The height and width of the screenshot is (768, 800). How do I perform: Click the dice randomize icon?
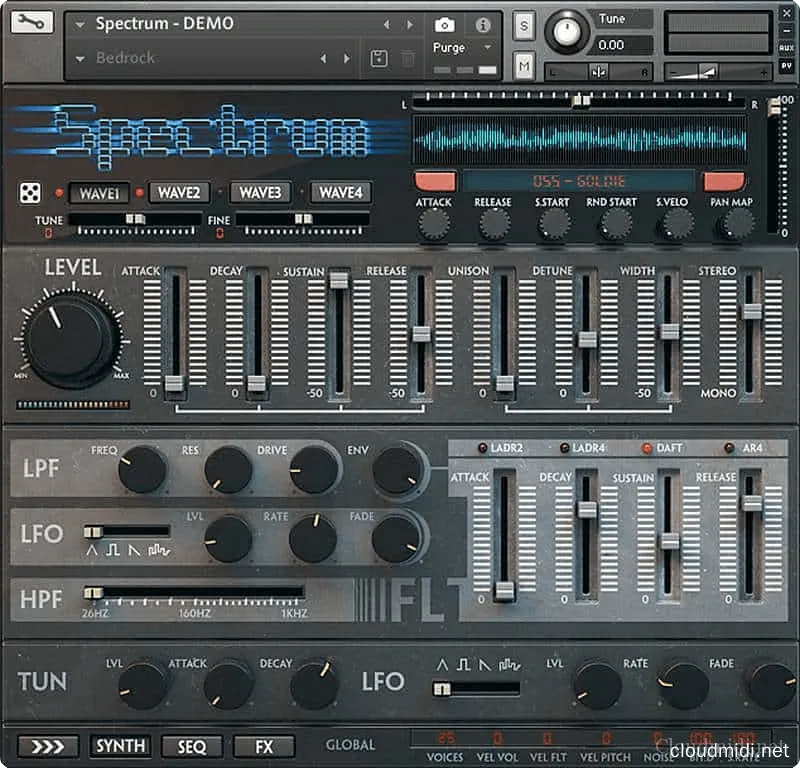[31, 190]
